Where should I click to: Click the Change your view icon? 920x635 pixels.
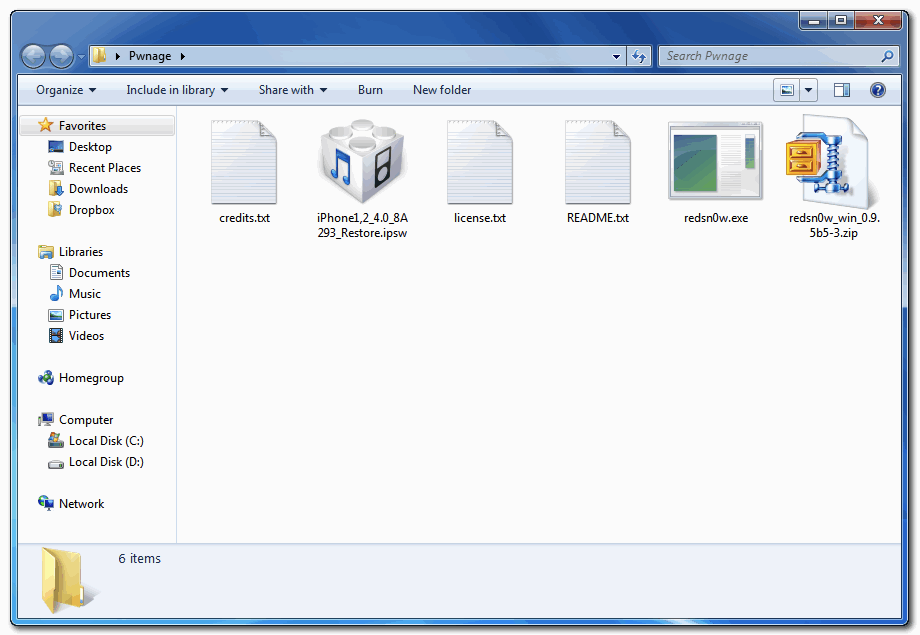click(x=787, y=90)
